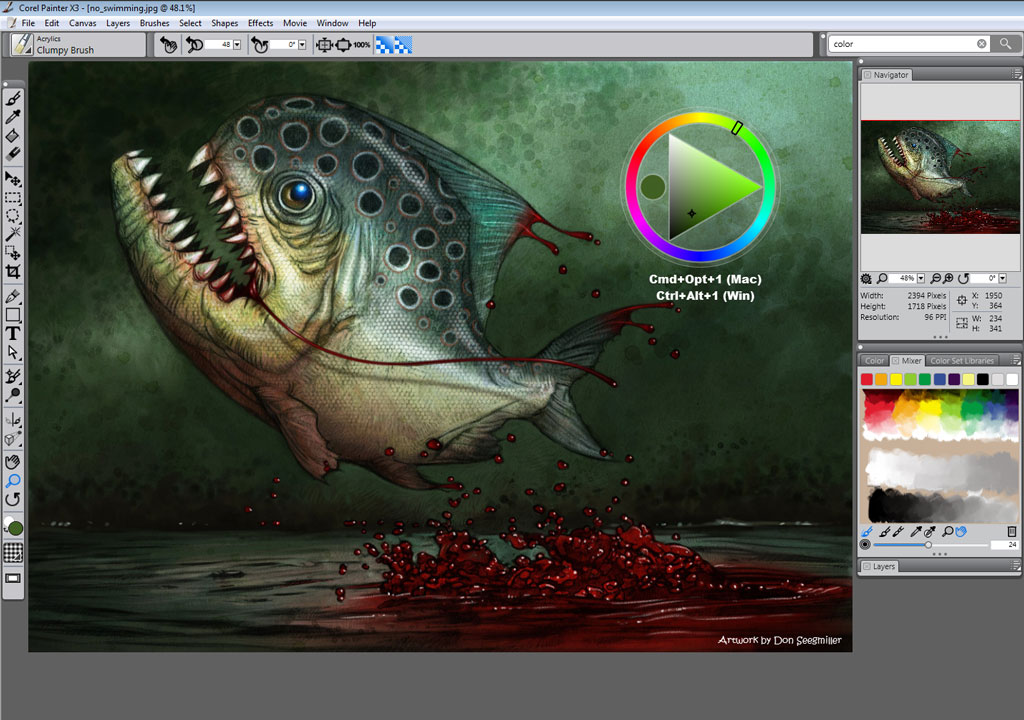The image size is (1024, 720).
Task: Select the Paint Bucket tool
Action: pyautogui.click(x=13, y=136)
